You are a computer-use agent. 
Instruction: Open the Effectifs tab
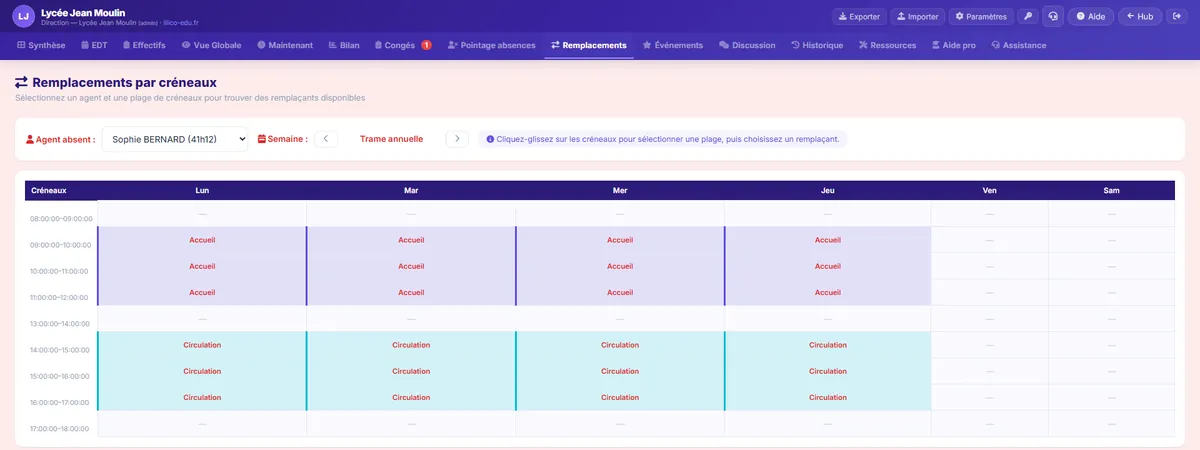tap(144, 45)
